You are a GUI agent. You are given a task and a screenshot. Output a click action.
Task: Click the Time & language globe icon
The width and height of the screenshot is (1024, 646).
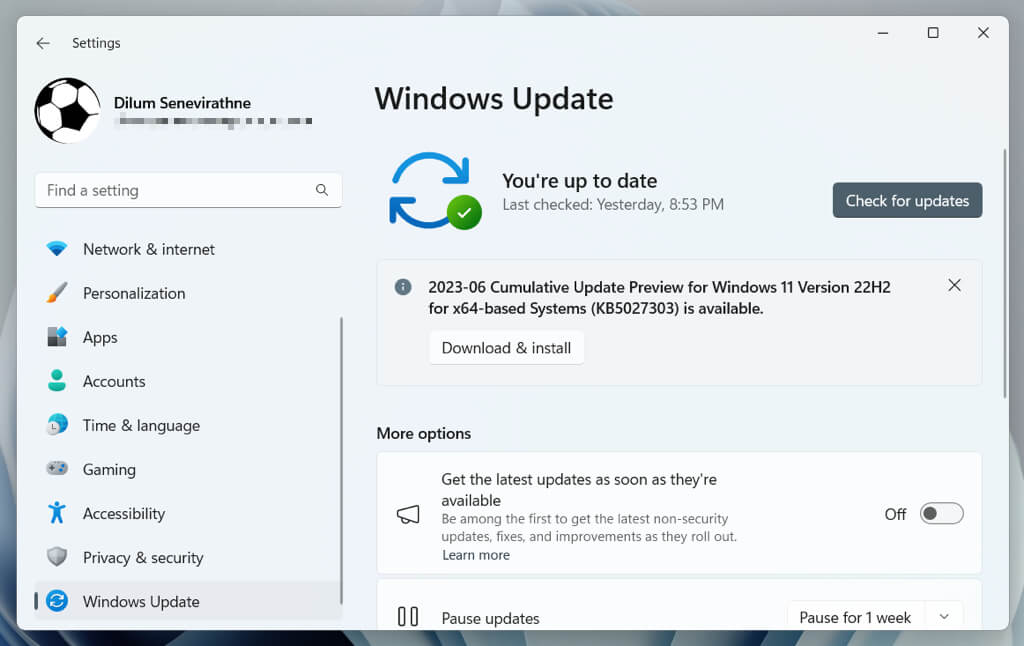tap(57, 425)
